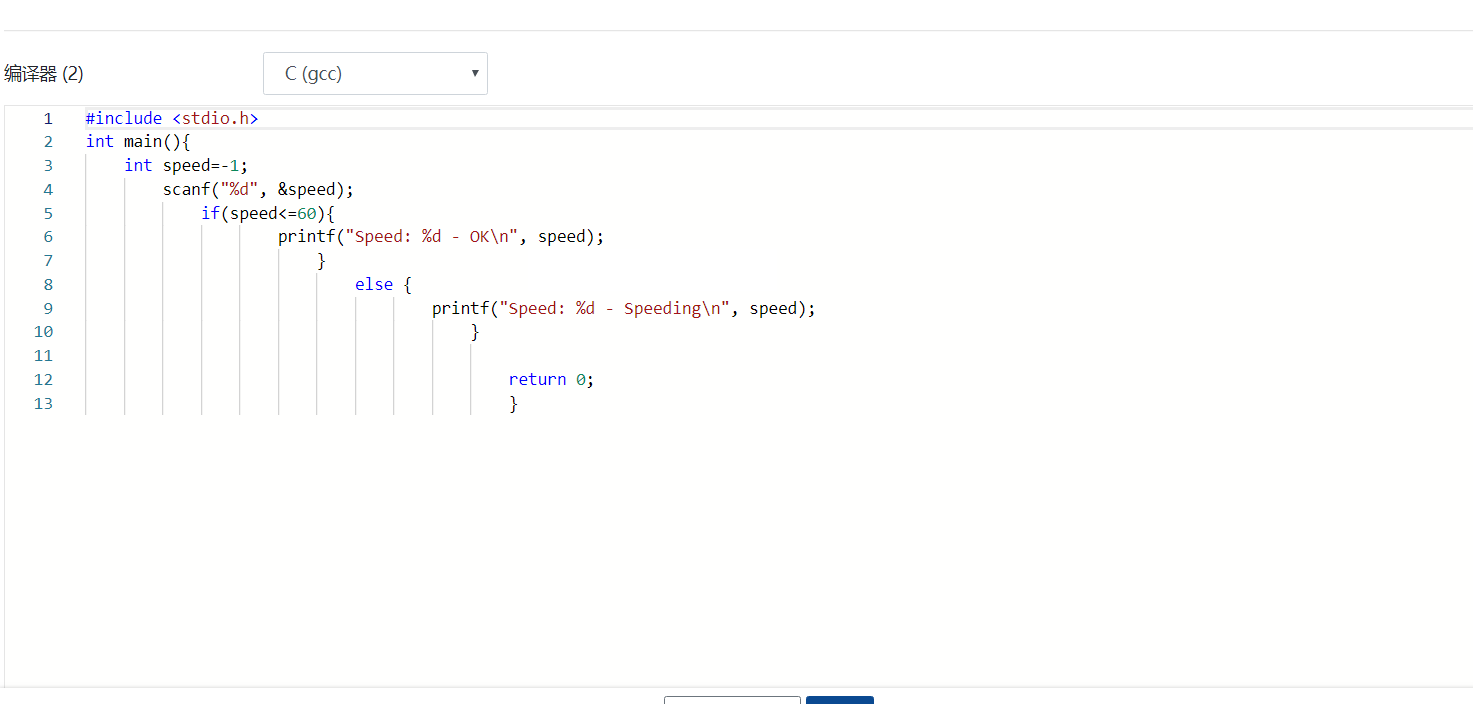The image size is (1473, 704).
Task: Click the 编译器 (2) label
Action: click(44, 74)
